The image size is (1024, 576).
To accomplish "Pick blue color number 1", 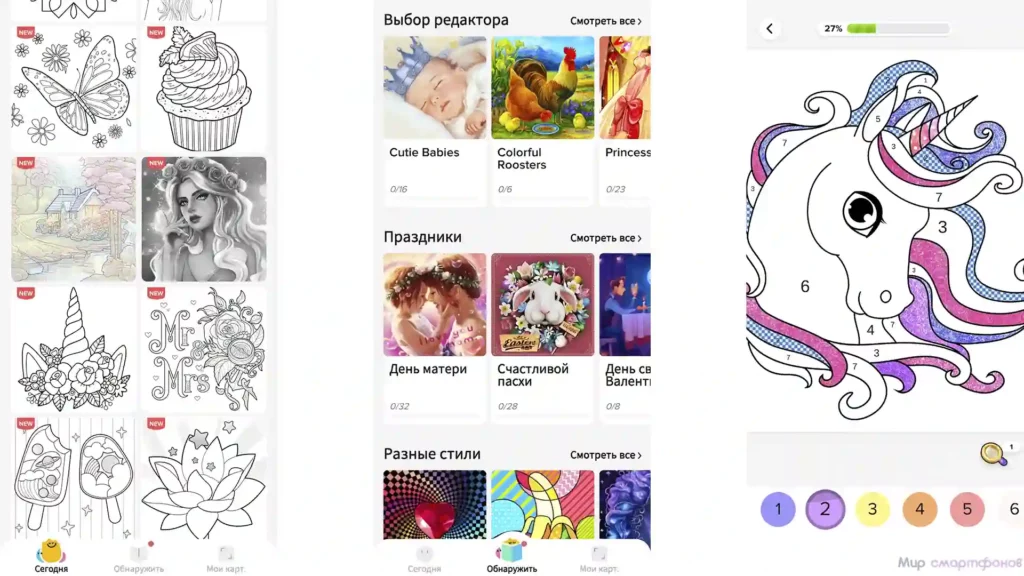I will coord(778,509).
